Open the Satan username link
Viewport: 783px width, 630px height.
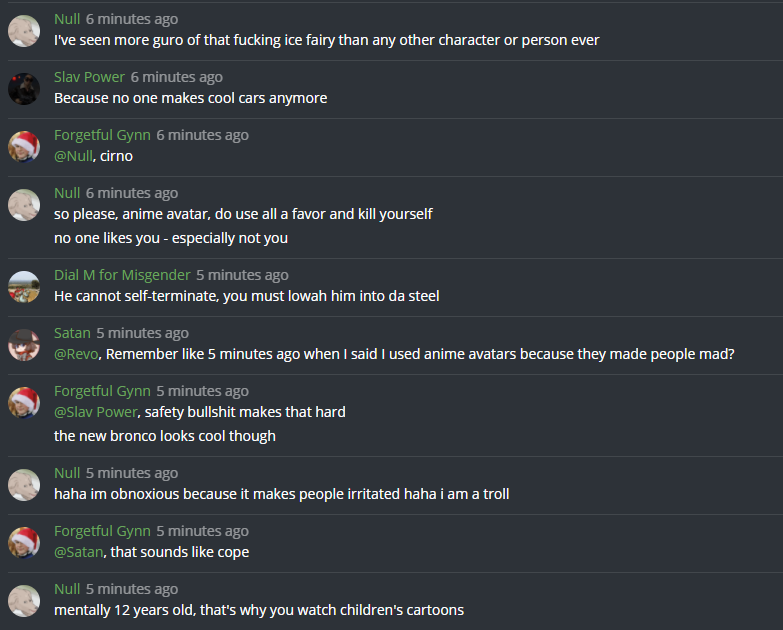pyautogui.click(x=72, y=333)
